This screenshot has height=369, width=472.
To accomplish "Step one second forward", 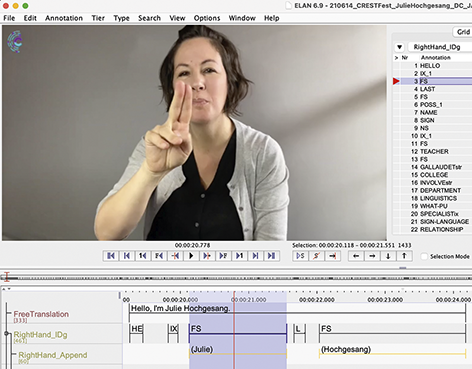I will pyautogui.click(x=239, y=256).
